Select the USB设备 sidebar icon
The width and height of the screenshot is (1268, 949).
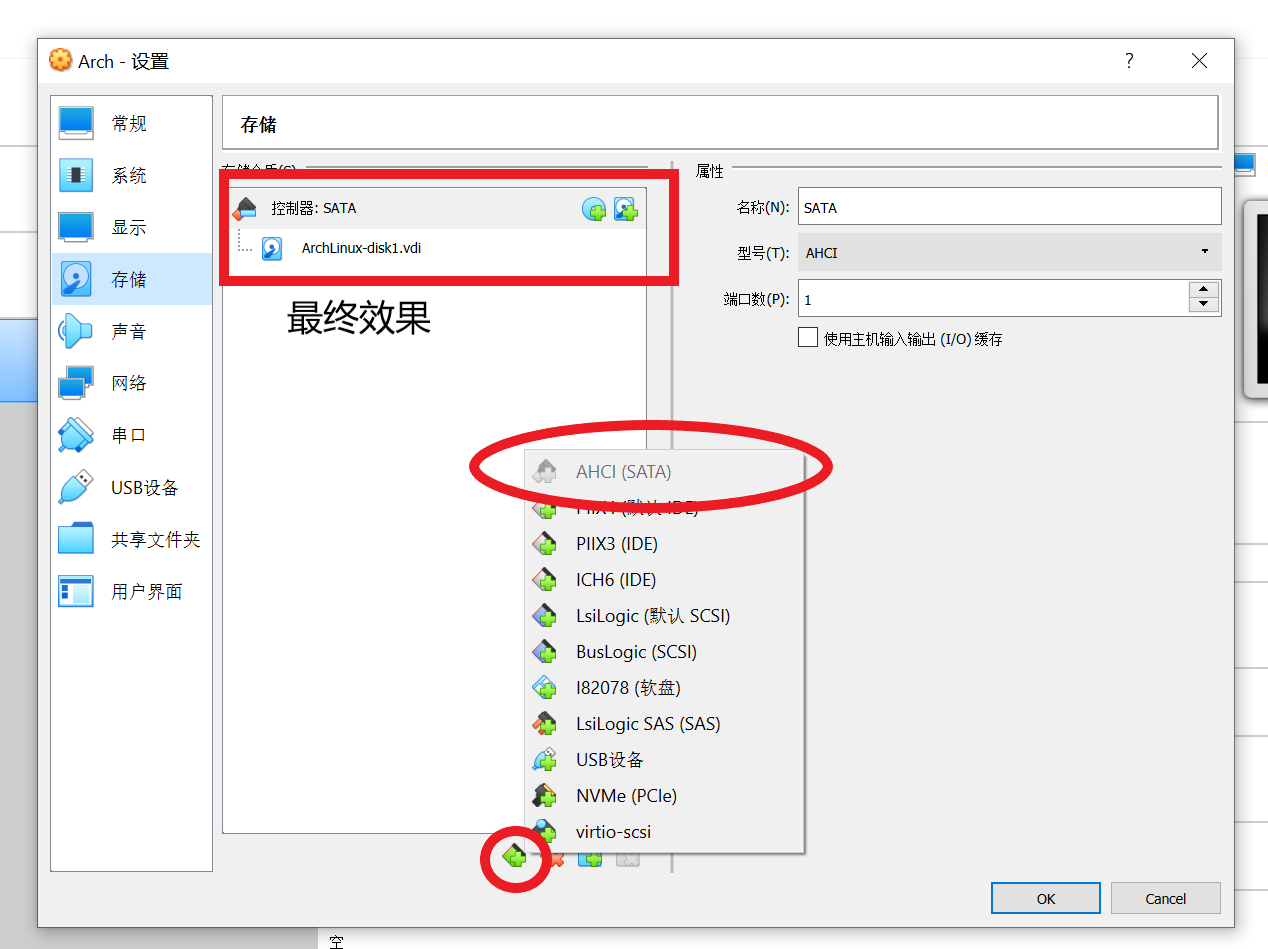pyautogui.click(x=75, y=486)
